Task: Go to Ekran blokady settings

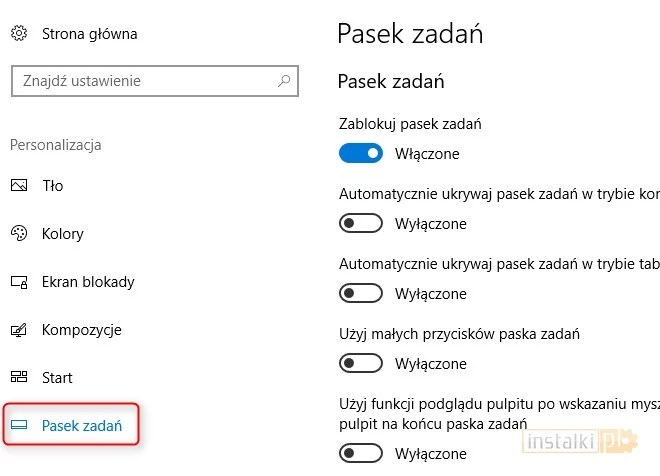Action: [x=88, y=282]
